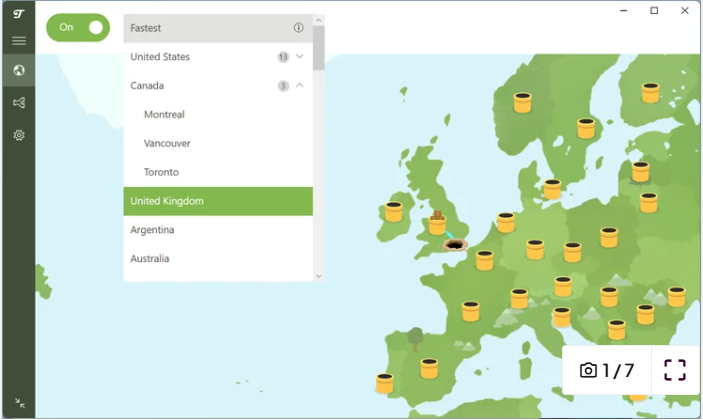This screenshot has height=420, width=703.
Task: Select Canada from country list
Action: [218, 86]
